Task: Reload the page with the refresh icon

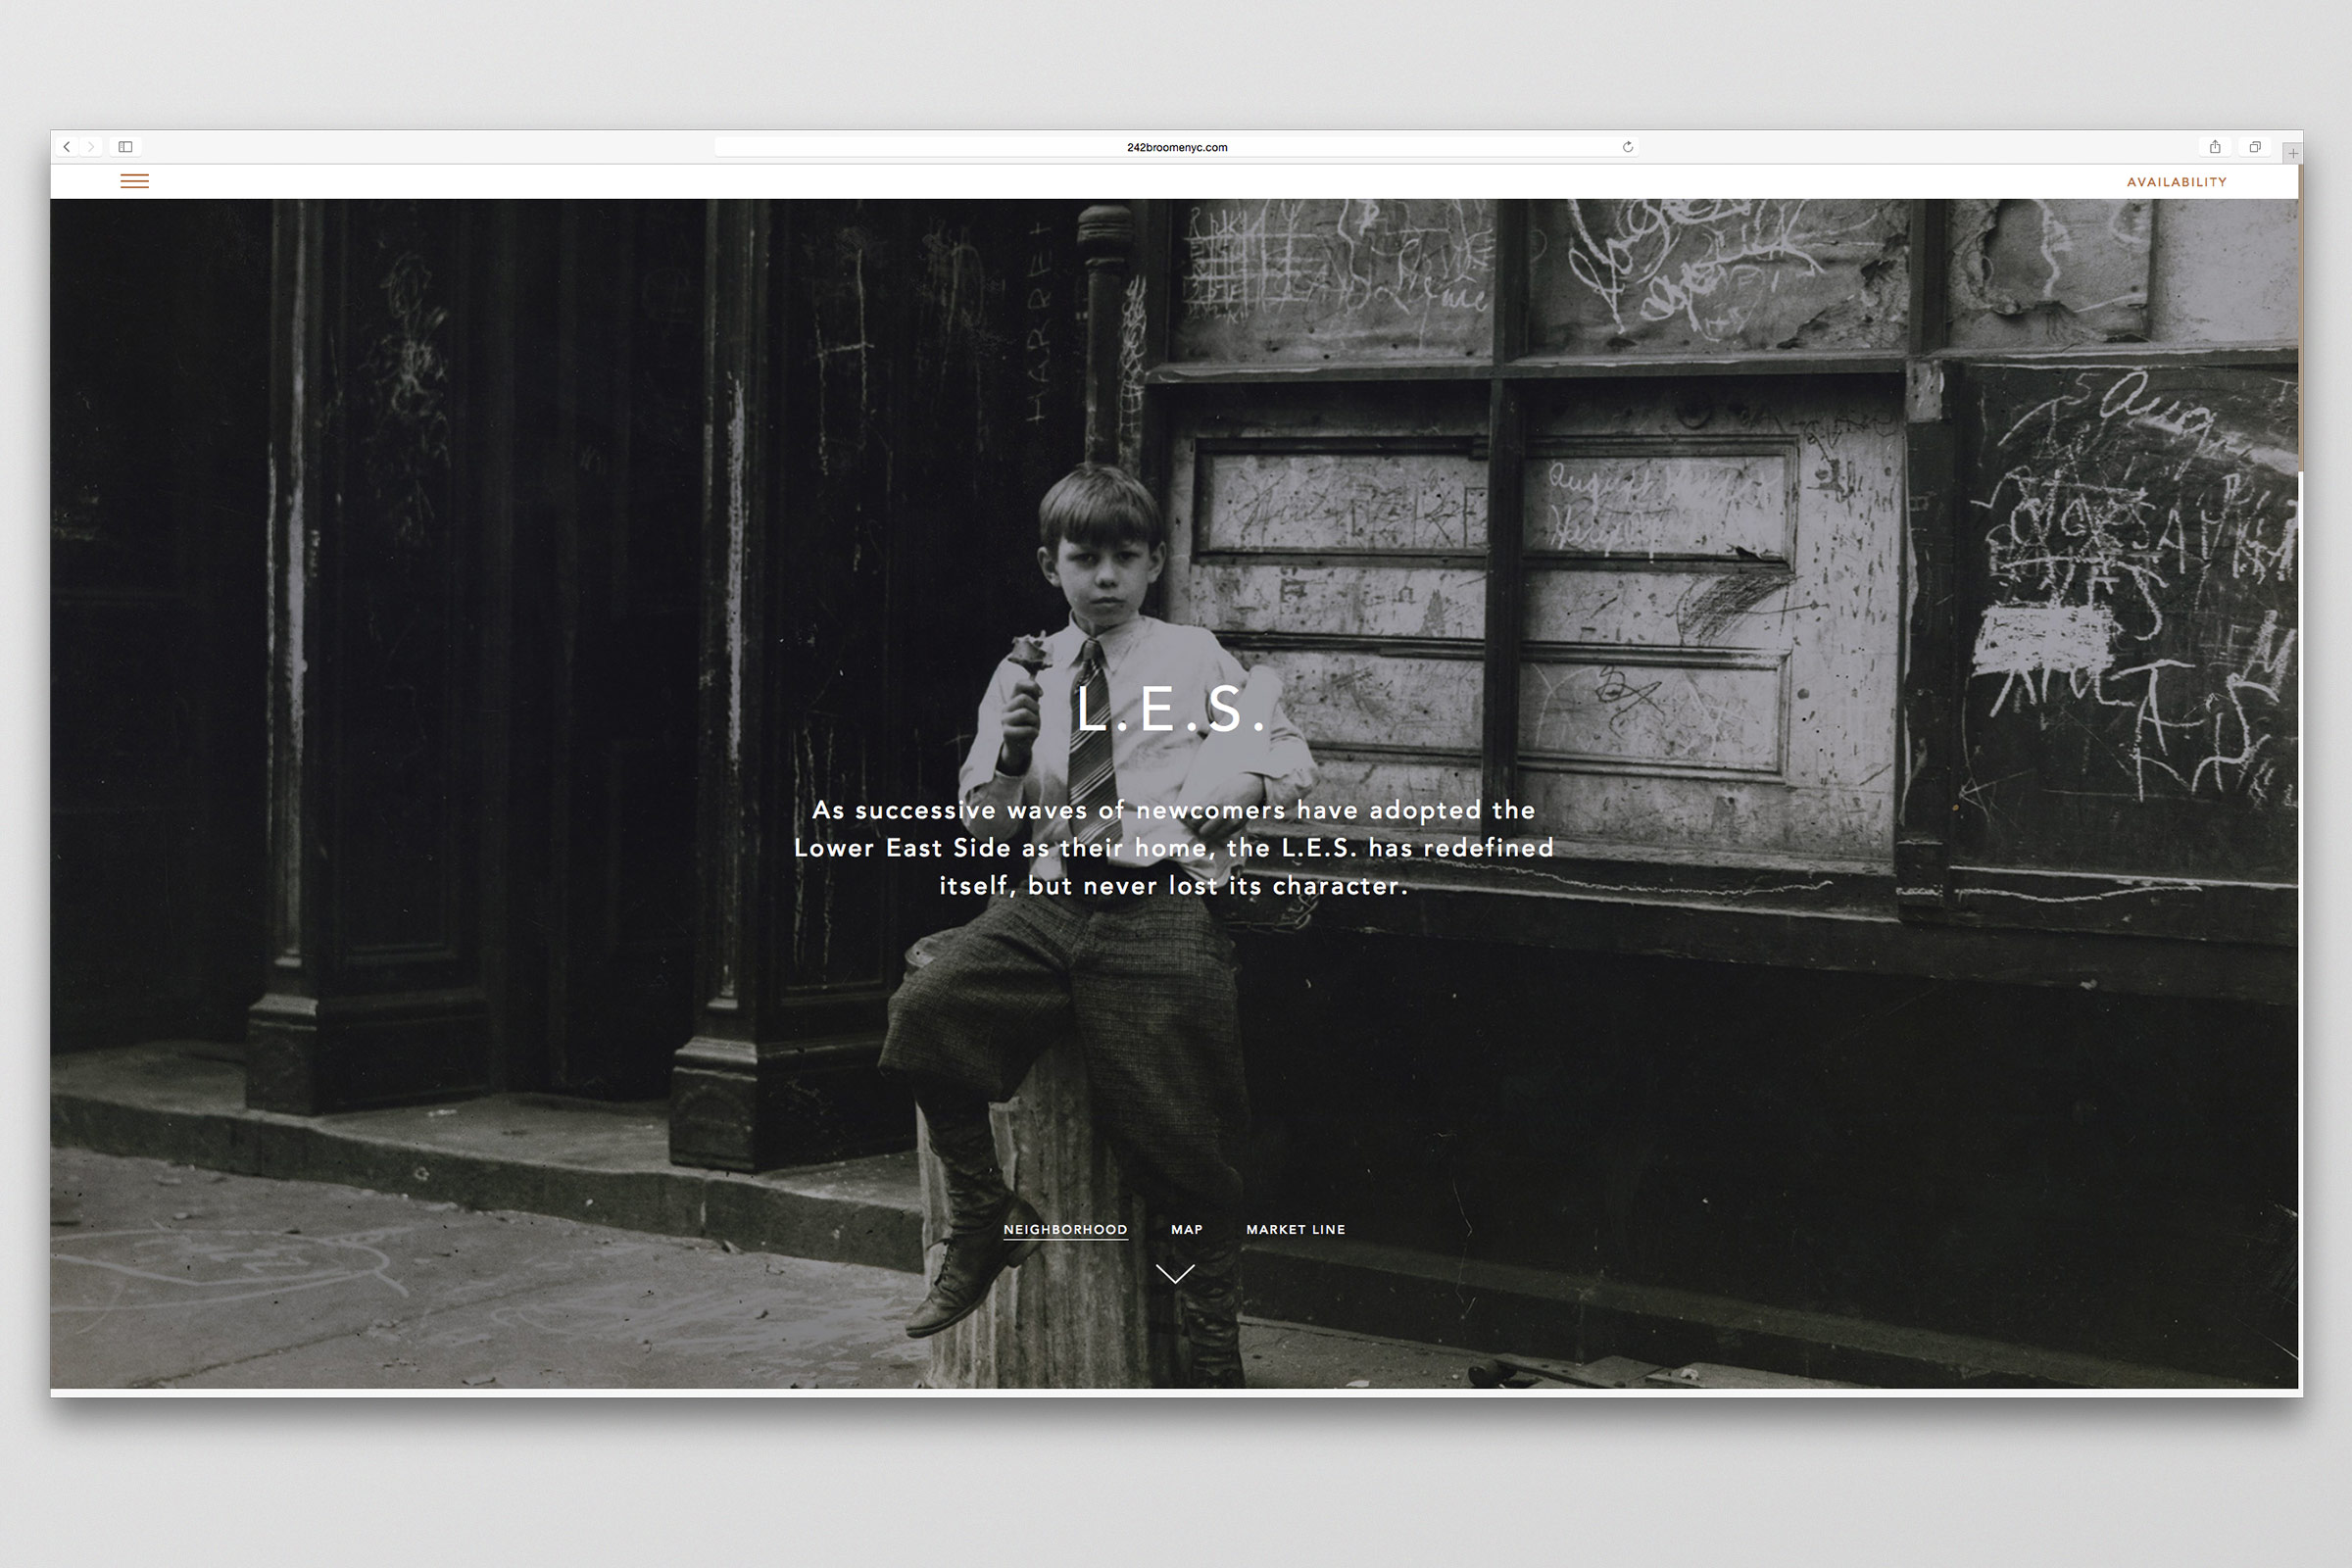Action: (x=1627, y=147)
